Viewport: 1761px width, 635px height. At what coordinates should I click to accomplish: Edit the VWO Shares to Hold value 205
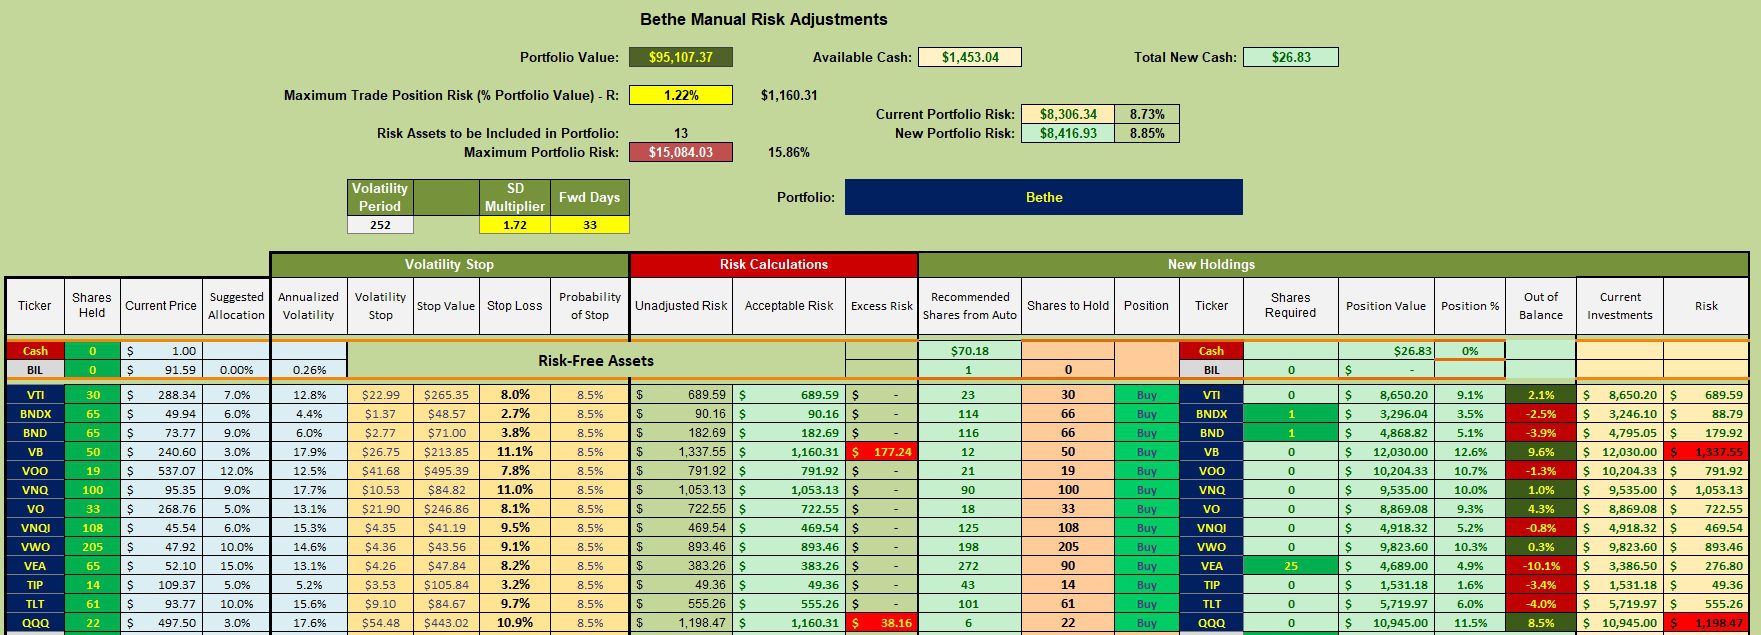1068,547
